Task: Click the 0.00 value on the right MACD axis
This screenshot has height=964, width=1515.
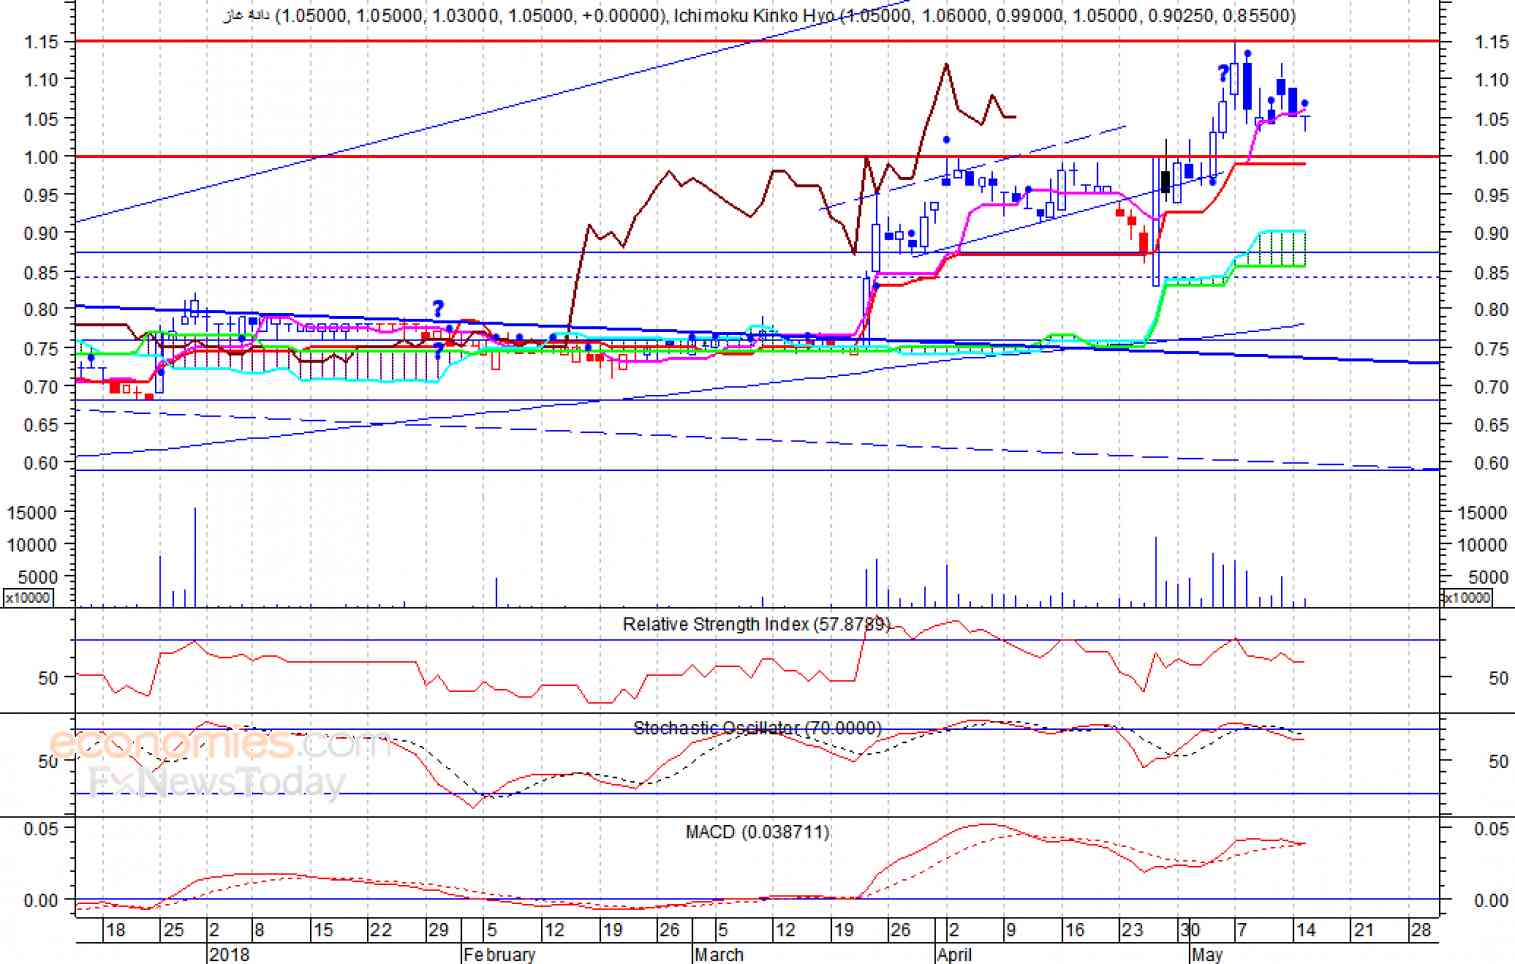Action: pos(1492,901)
